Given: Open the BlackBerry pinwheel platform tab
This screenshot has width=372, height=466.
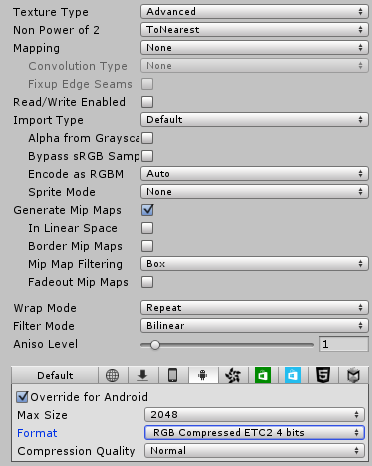Looking at the screenshot, I should (233, 376).
